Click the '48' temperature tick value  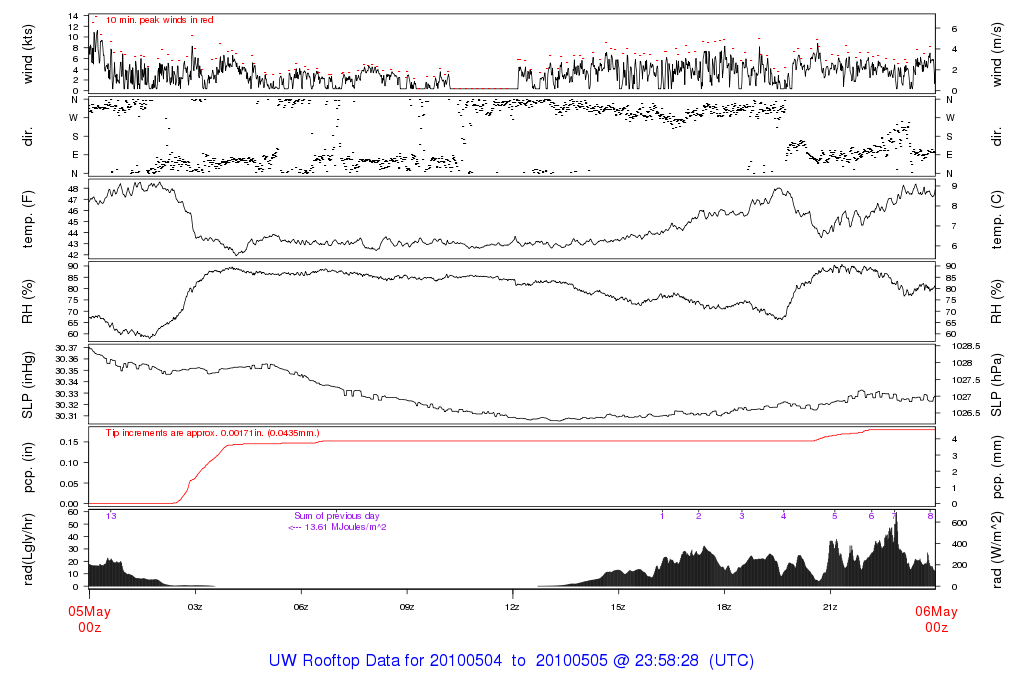pyautogui.click(x=73, y=189)
